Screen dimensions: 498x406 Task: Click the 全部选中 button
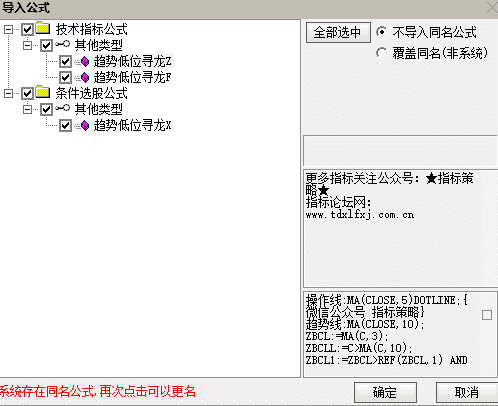point(338,32)
